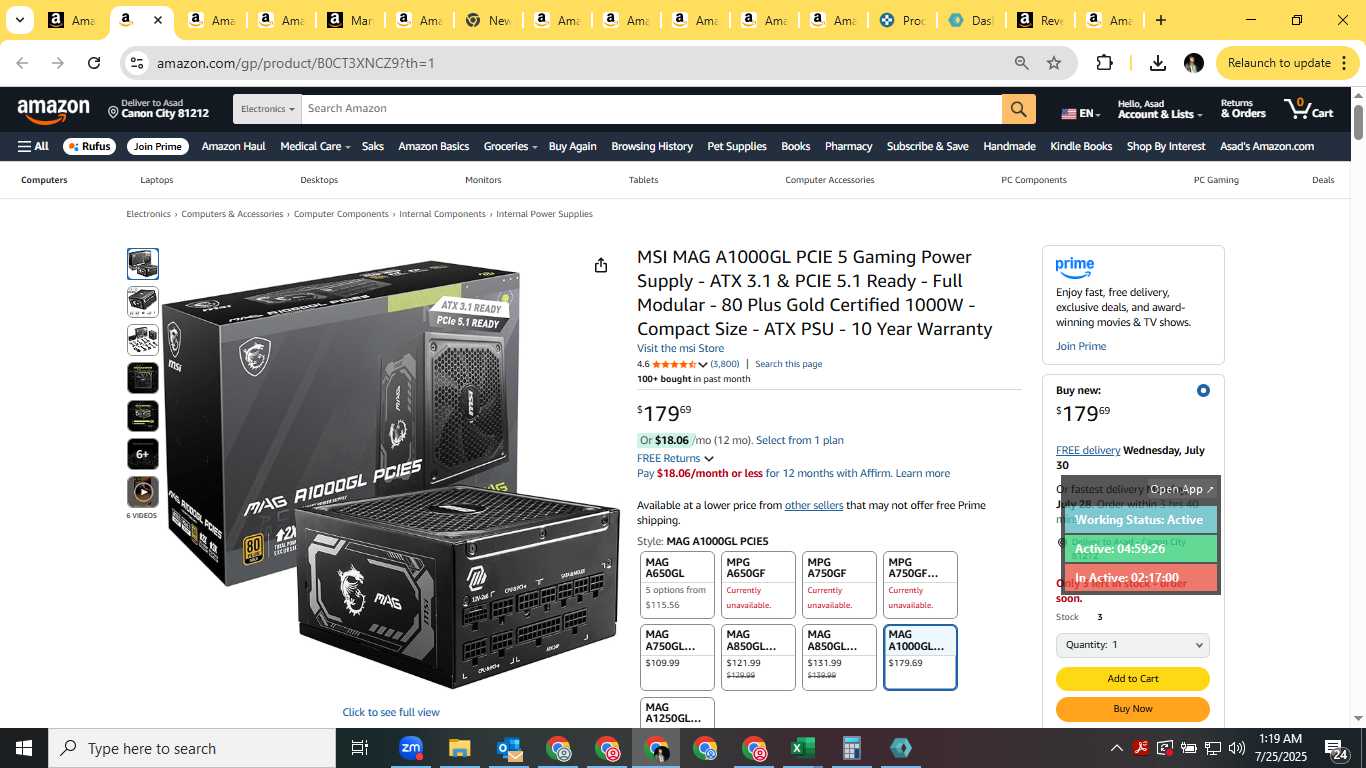Expand FREE Returns details

[709, 458]
